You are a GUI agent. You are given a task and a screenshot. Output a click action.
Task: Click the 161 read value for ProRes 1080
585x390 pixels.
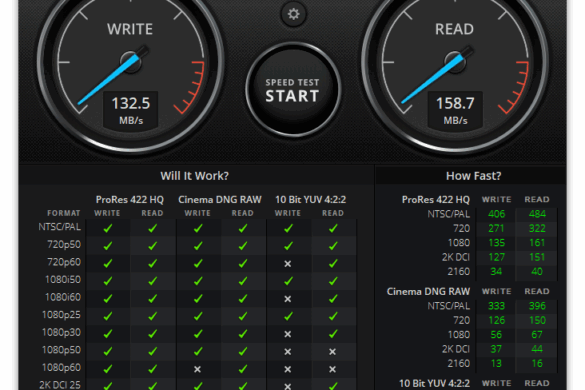(537, 243)
